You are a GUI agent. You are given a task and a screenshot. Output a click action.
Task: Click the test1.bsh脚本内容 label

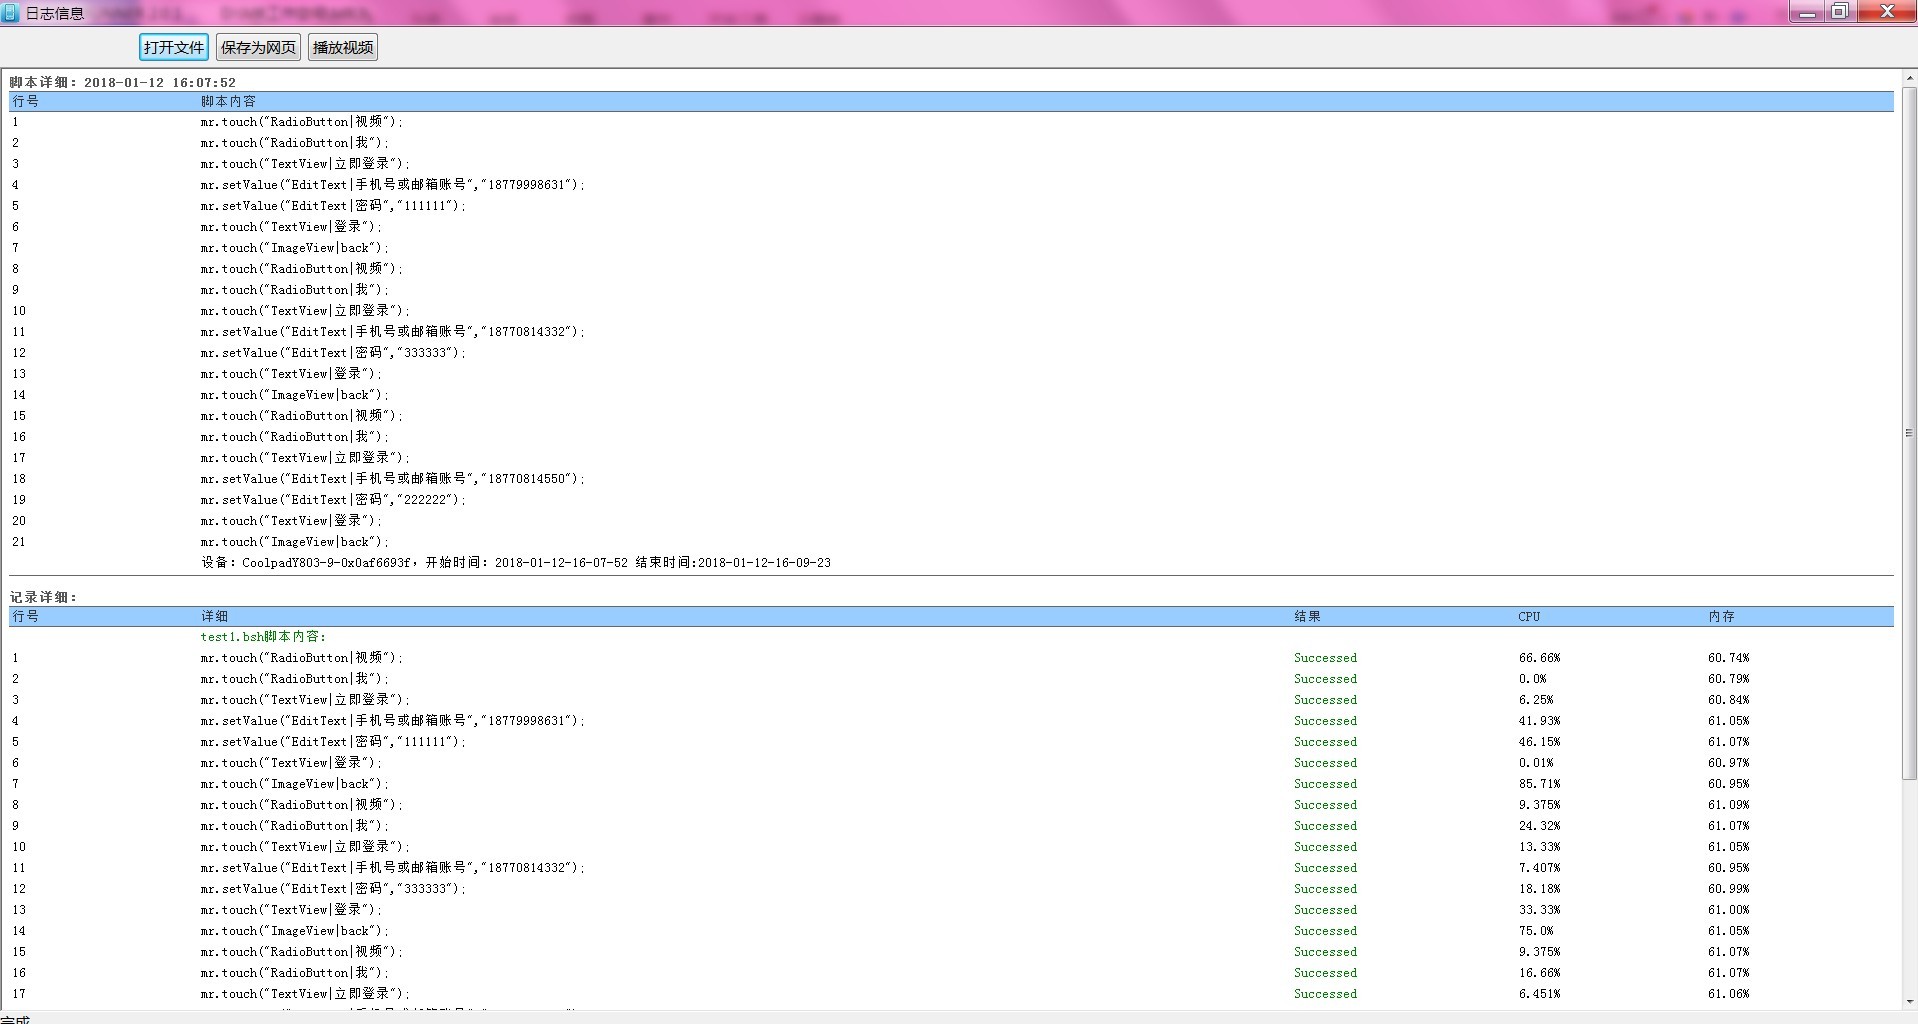pos(263,636)
